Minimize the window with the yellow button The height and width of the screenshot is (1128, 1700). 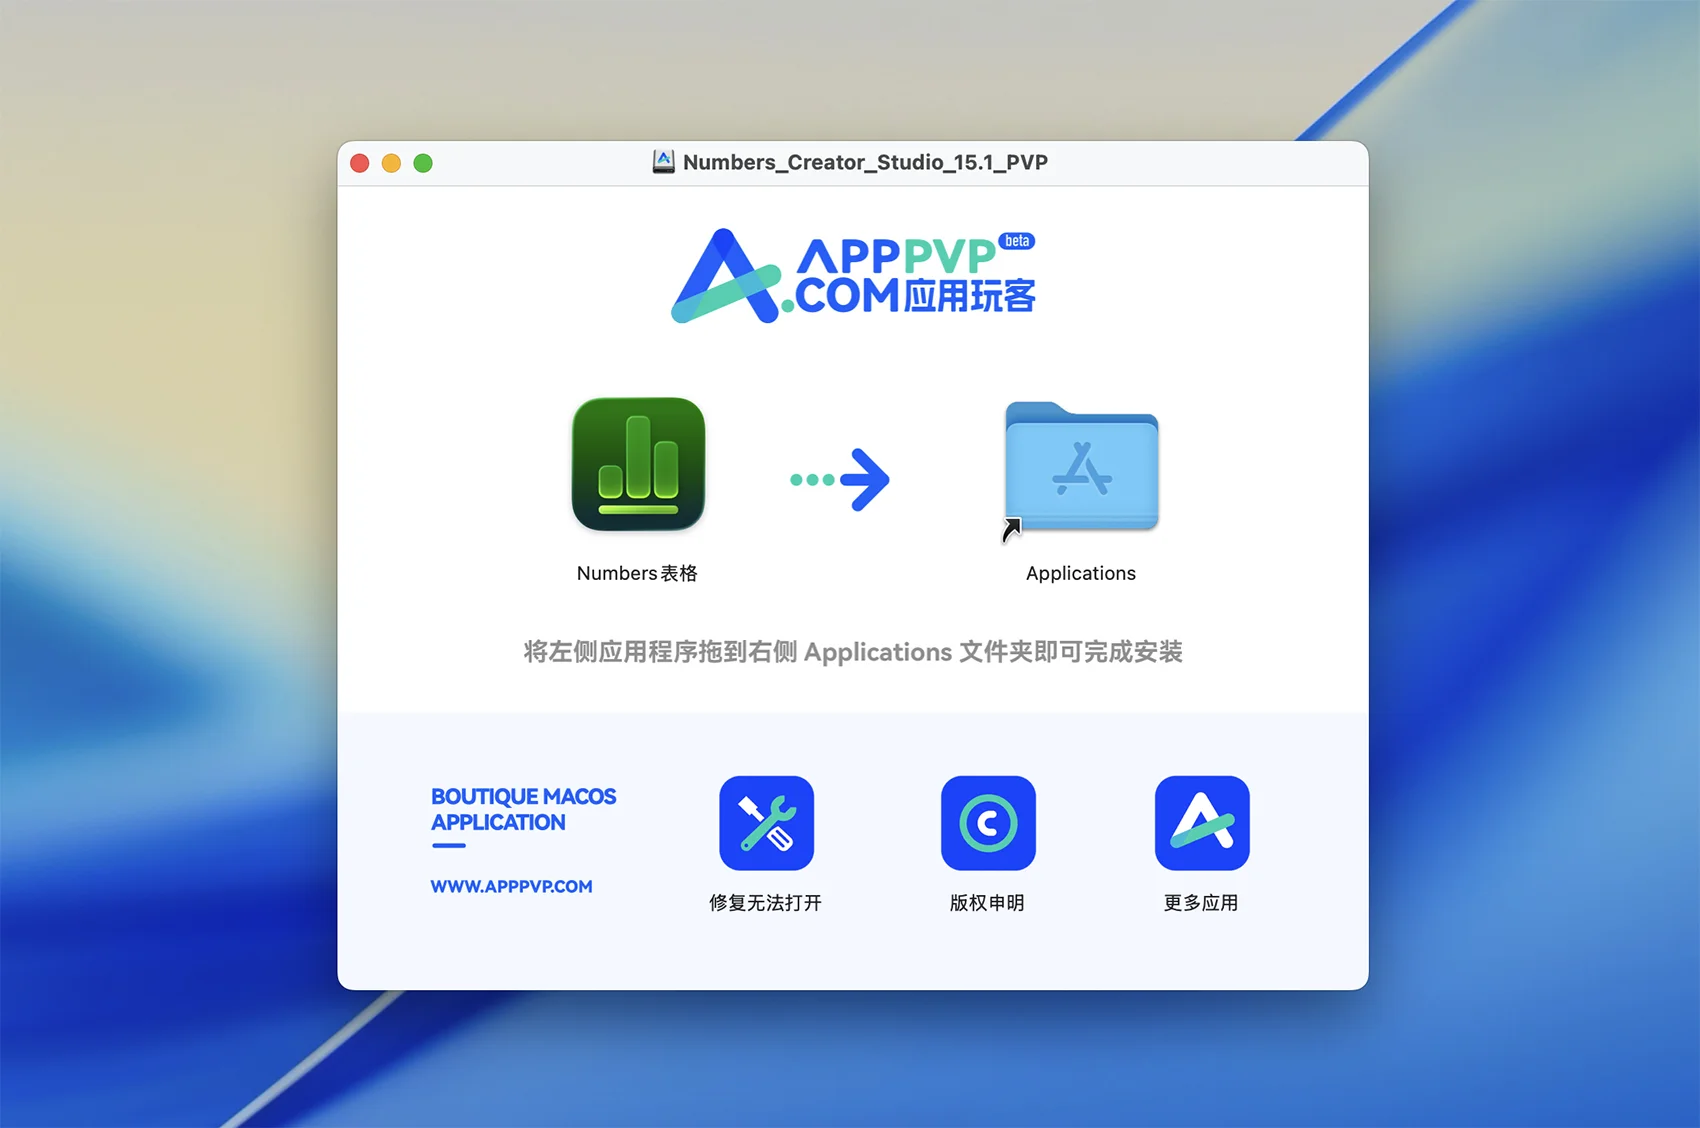[392, 163]
